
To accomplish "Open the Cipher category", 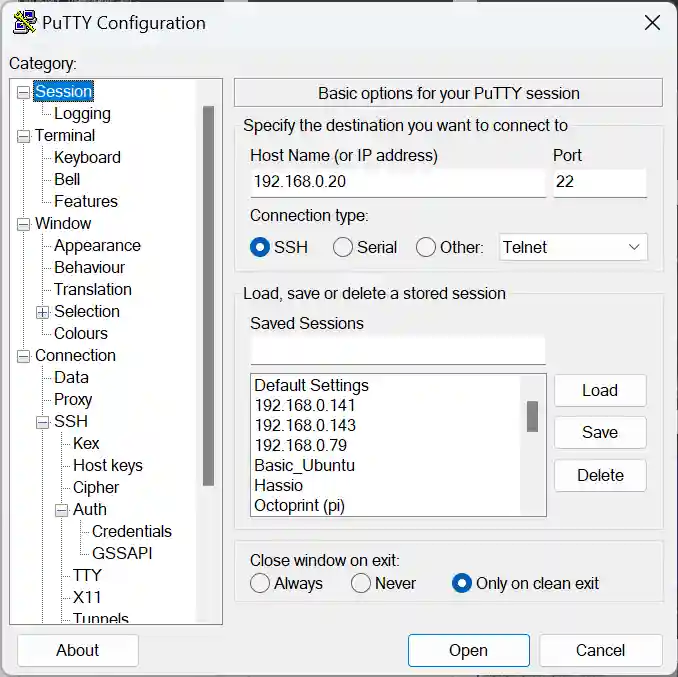I will tap(96, 488).
